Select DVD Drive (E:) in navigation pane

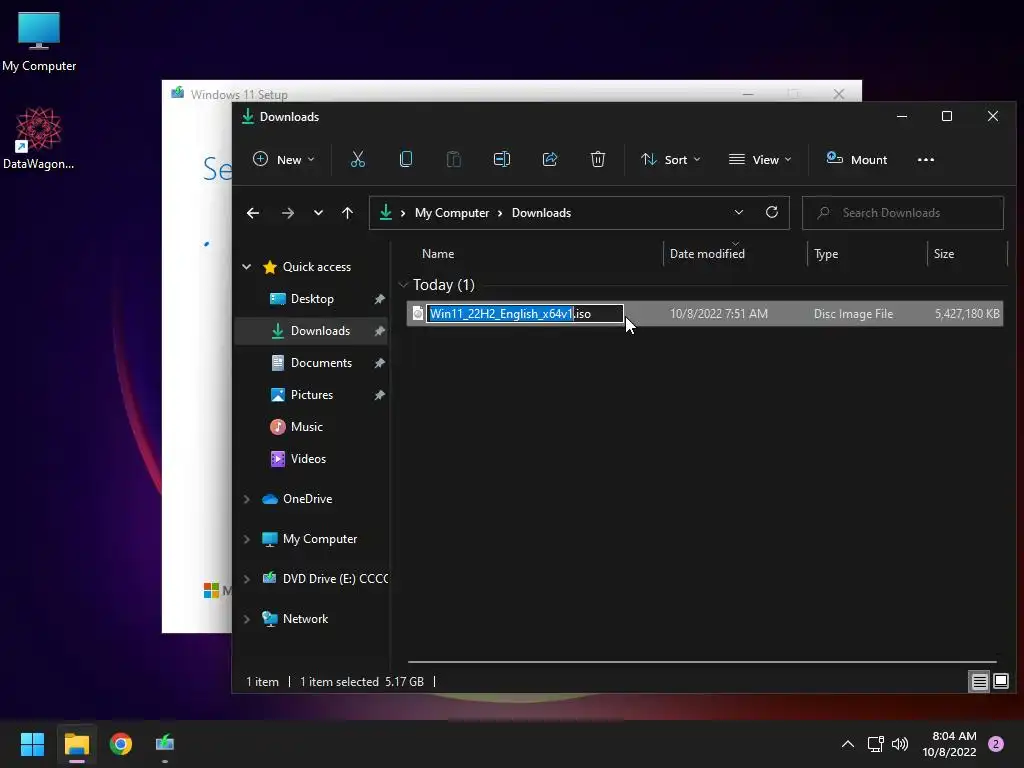[x=335, y=579]
